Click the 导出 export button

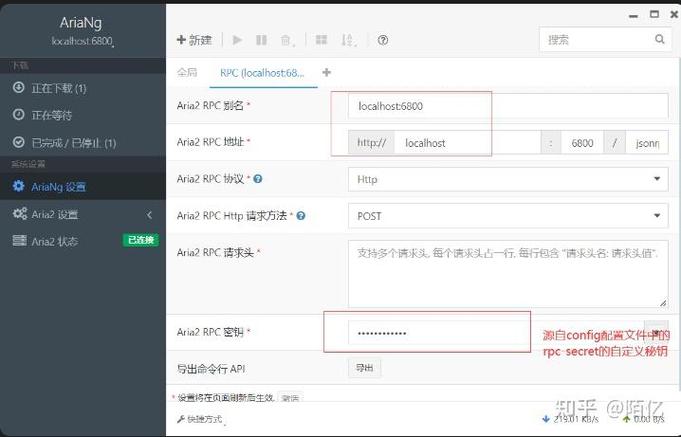(x=364, y=368)
